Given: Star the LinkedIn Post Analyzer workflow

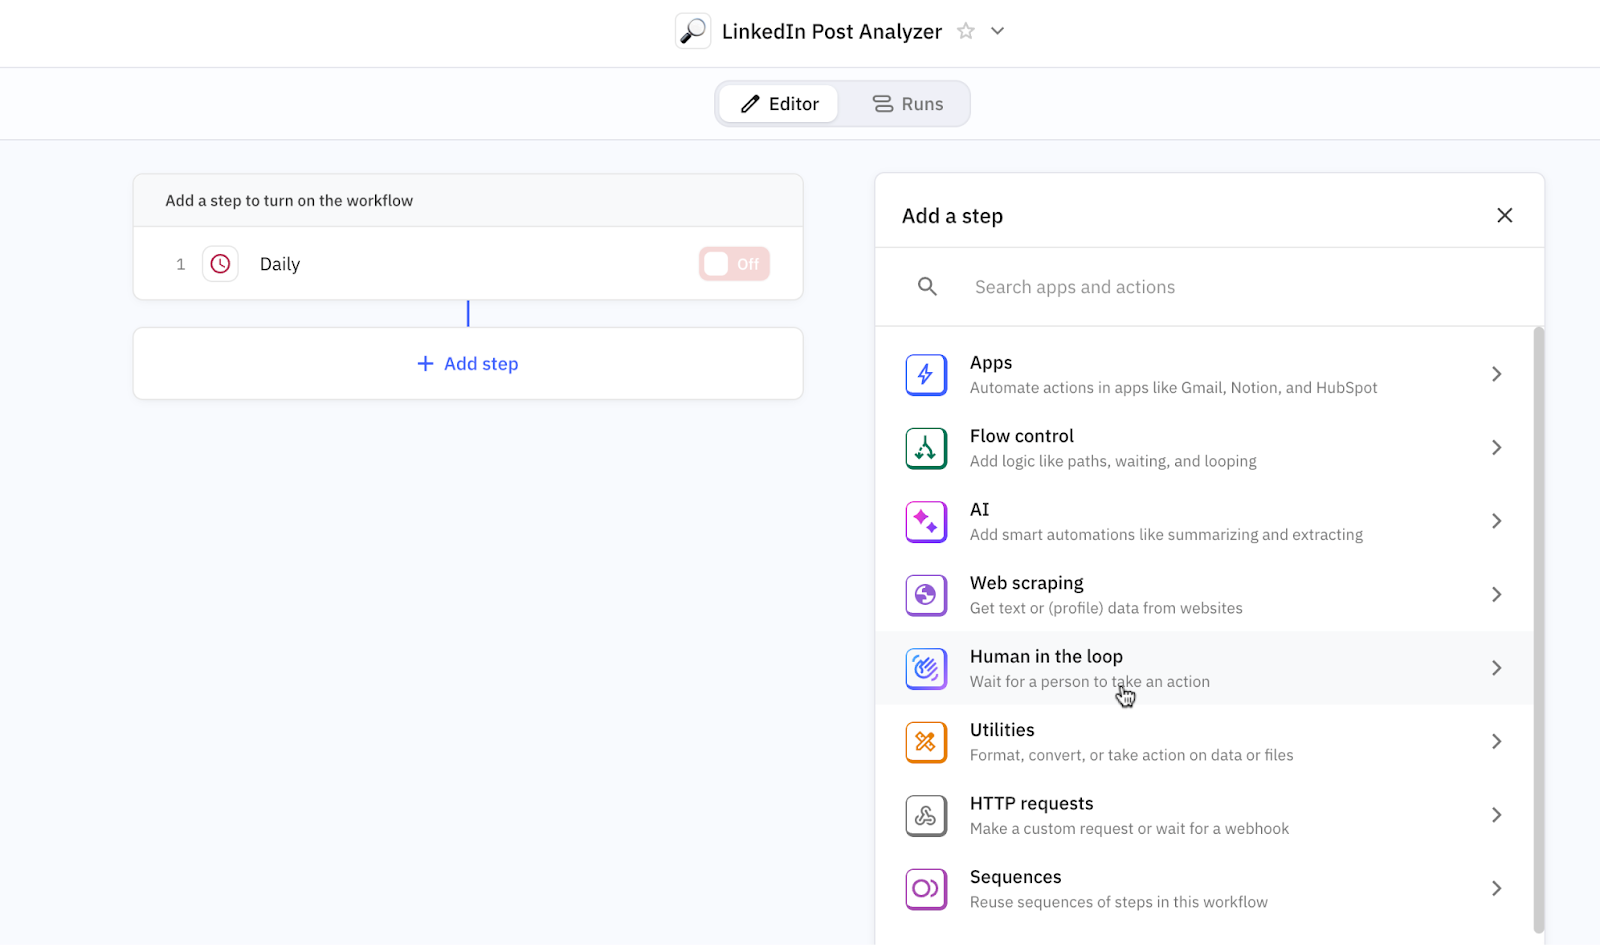Looking at the screenshot, I should coord(966,31).
